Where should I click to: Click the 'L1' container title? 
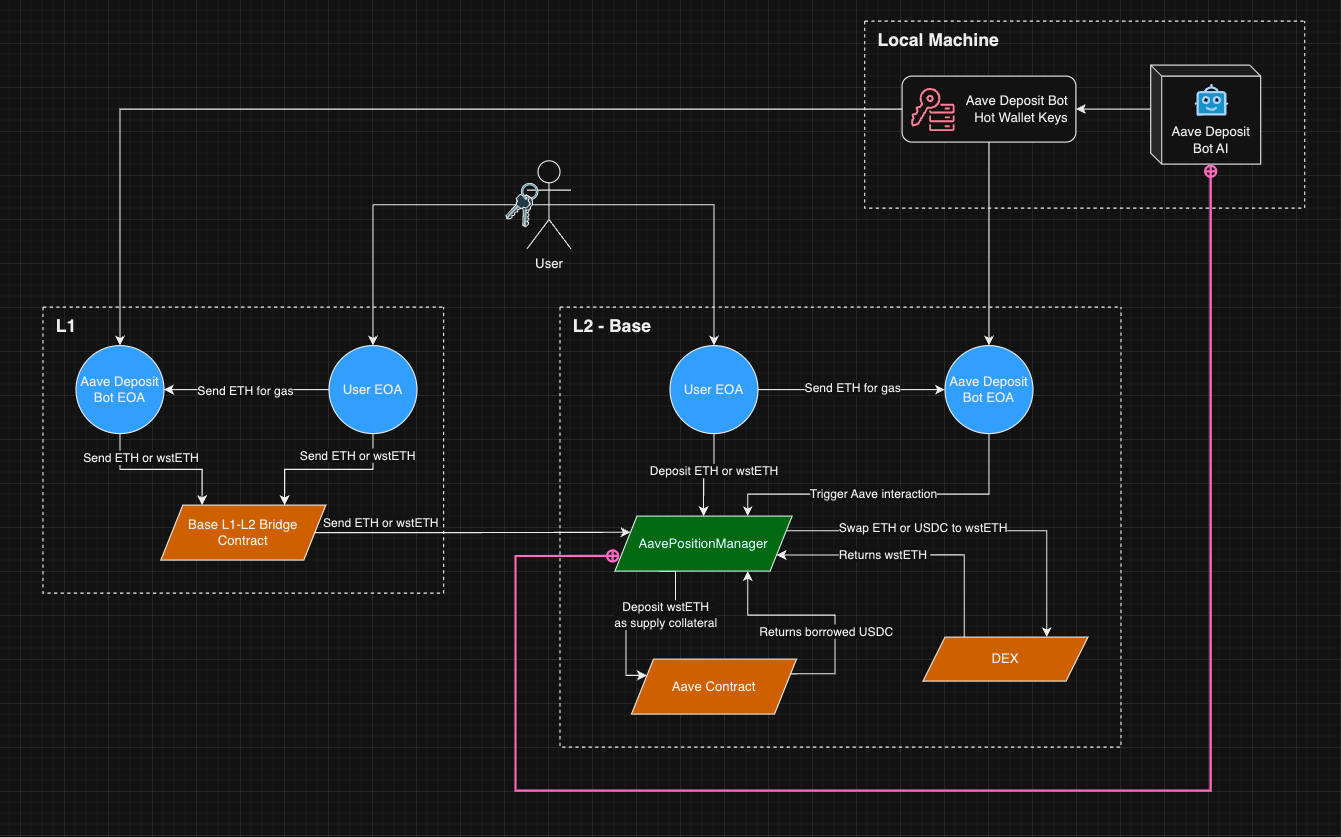(65, 326)
